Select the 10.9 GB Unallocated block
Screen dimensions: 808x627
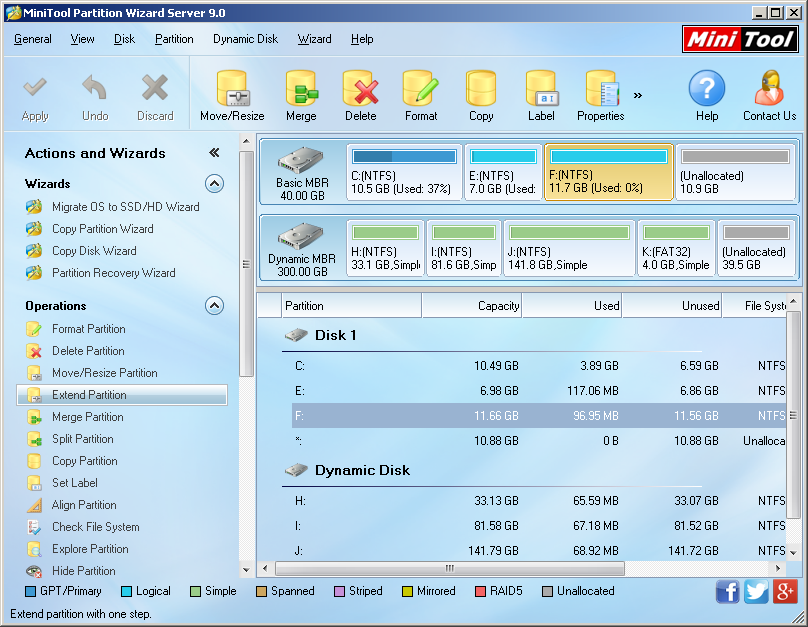[735, 172]
